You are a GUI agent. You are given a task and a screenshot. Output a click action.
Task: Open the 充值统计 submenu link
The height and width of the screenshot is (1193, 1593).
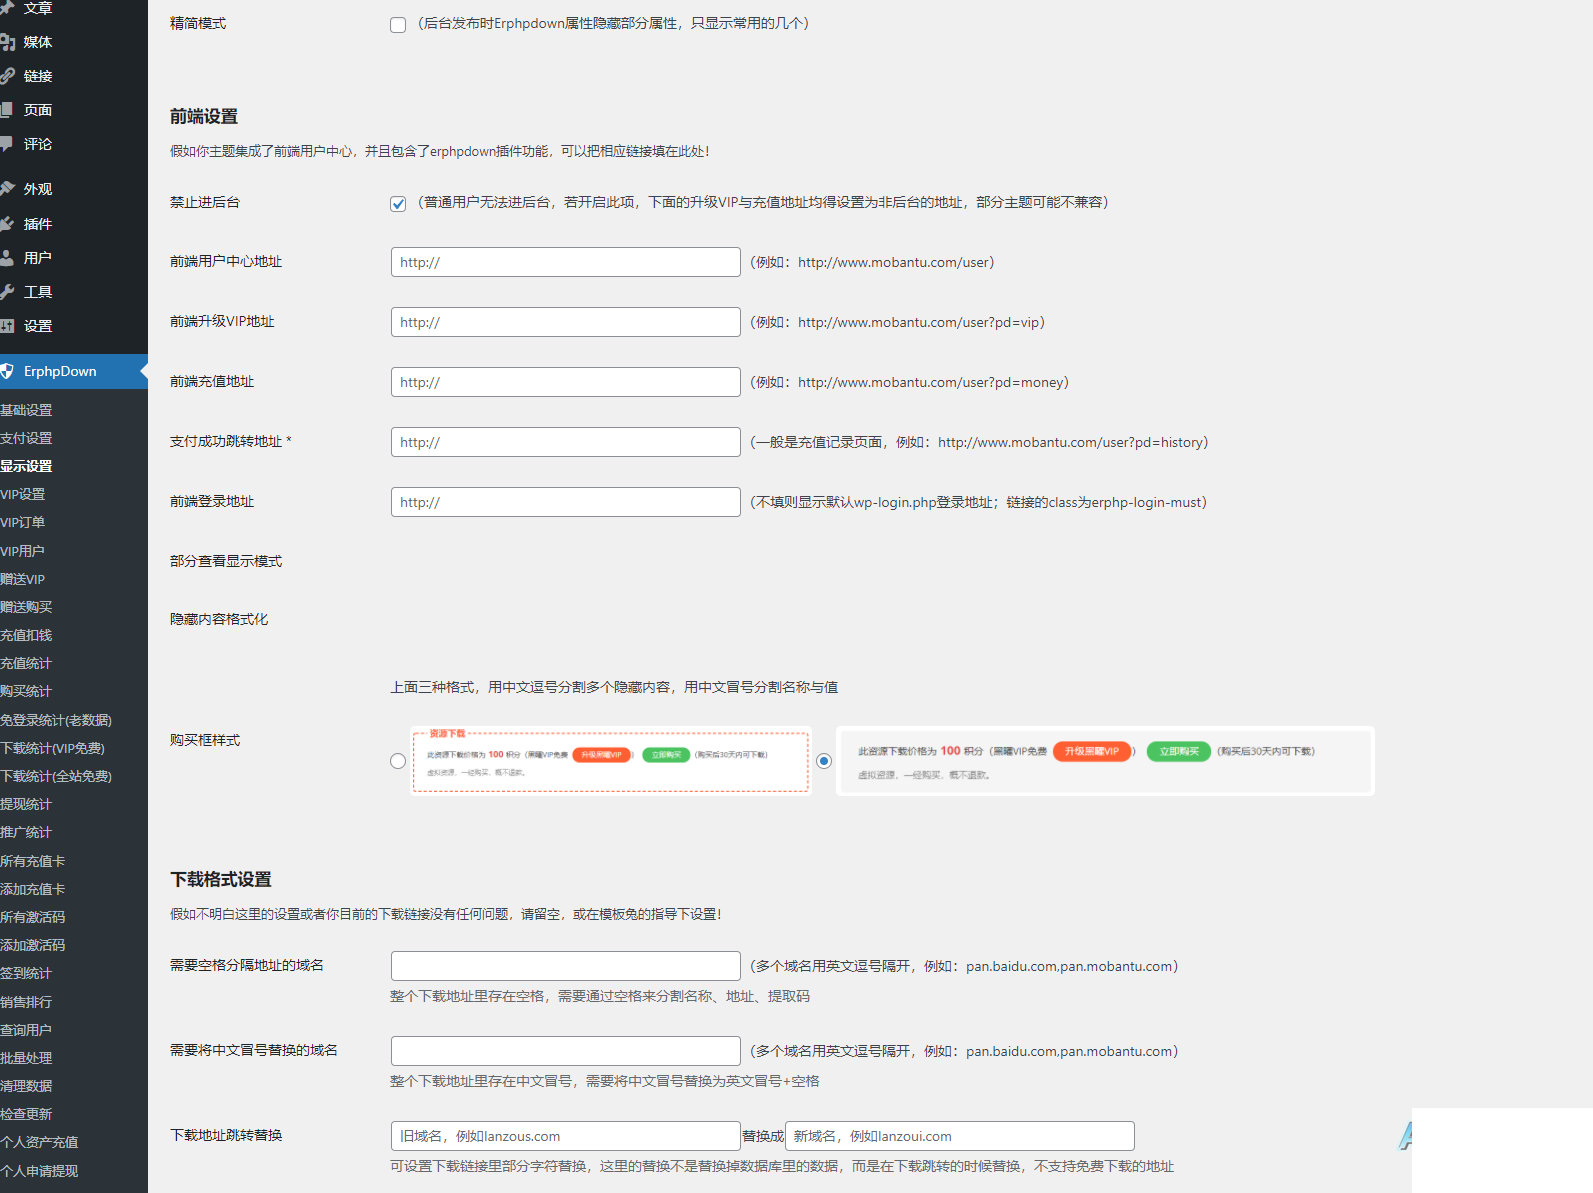26,663
